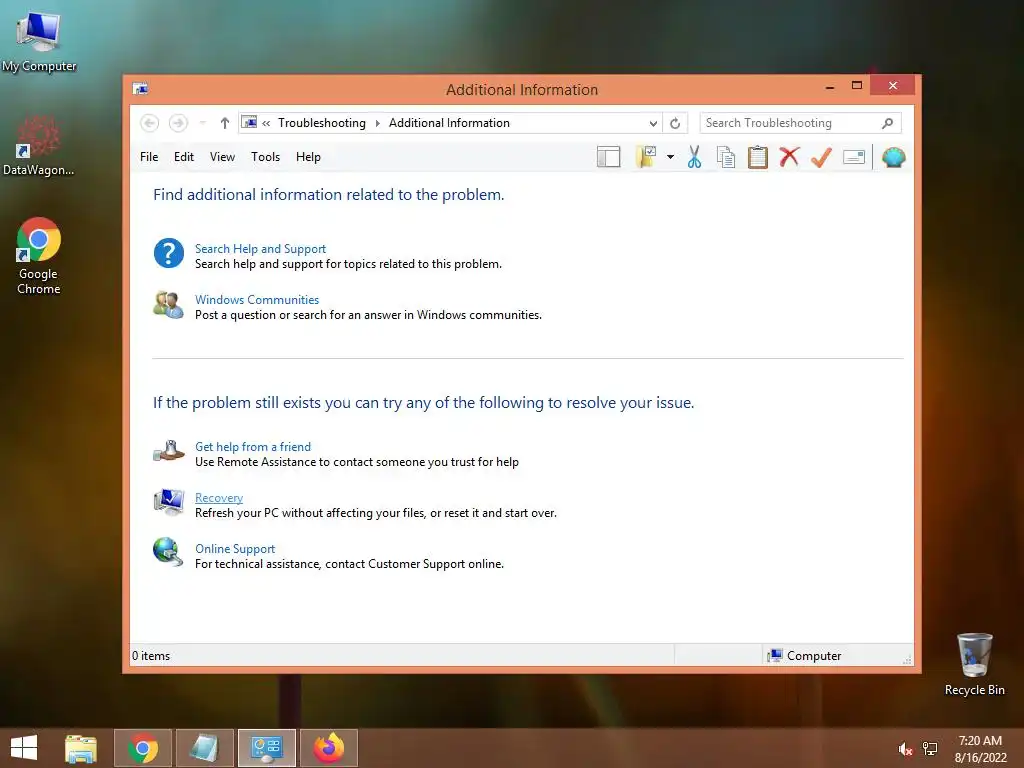Screen dimensions: 1024x768
Task: Click the window control icon in title bar
Action: pyautogui.click(x=140, y=88)
